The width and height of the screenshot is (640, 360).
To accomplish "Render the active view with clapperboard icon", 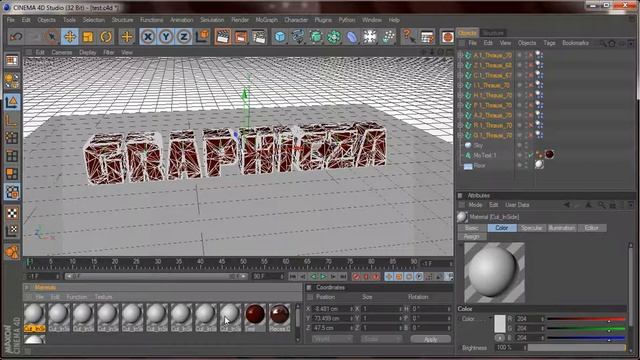I will (x=222, y=37).
